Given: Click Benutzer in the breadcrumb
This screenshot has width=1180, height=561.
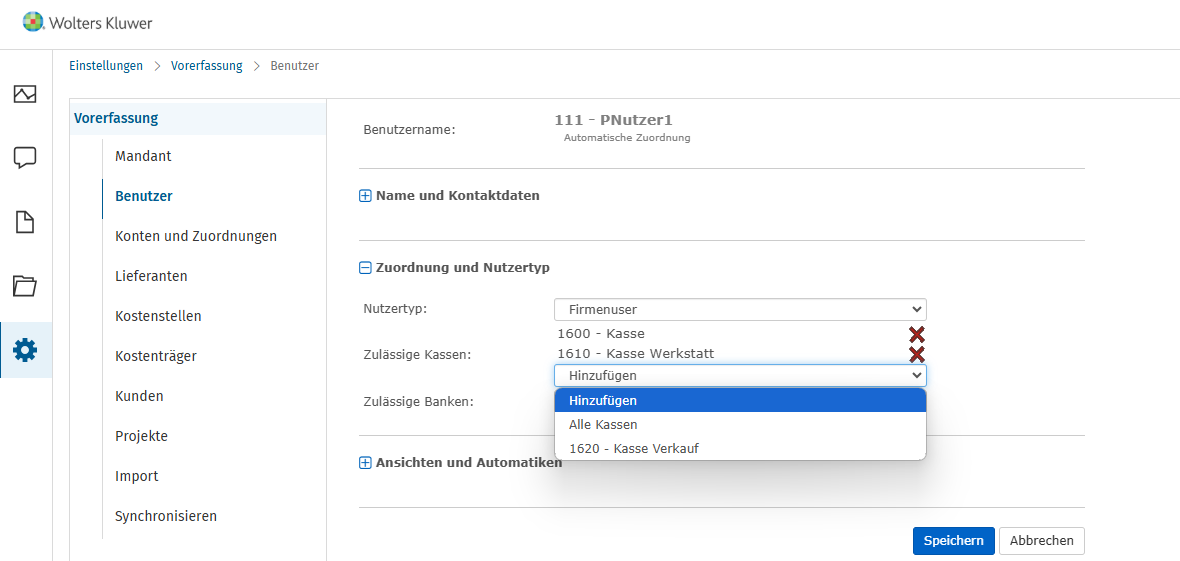Looking at the screenshot, I should coord(295,66).
